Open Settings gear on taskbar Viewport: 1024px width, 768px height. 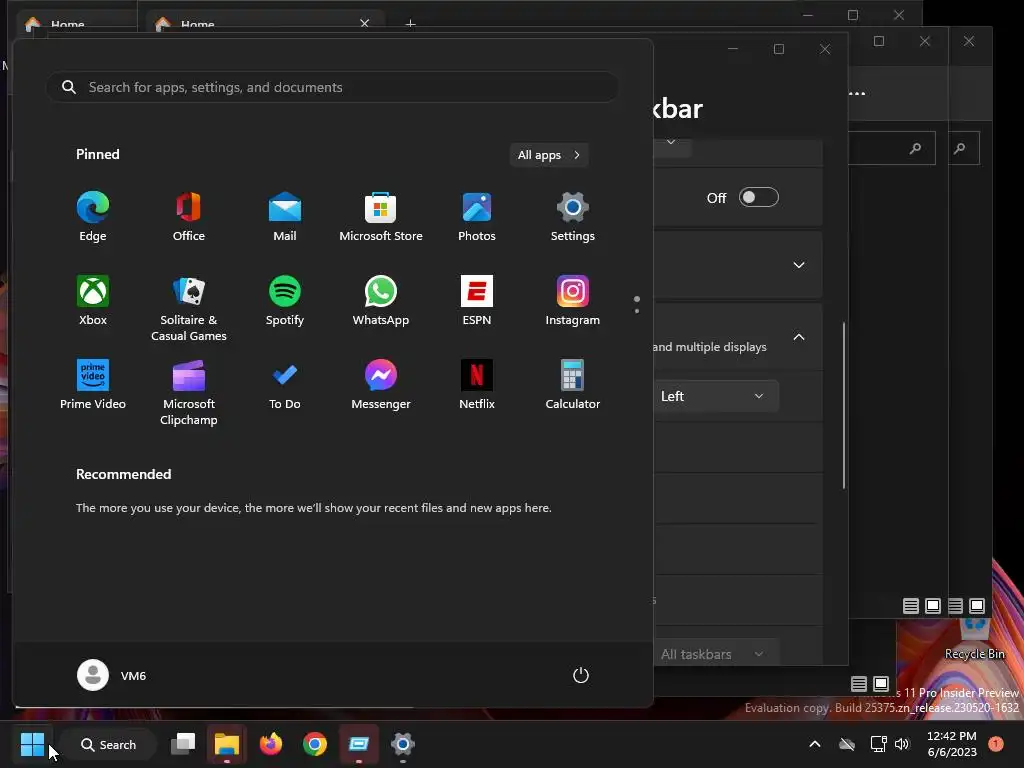[403, 744]
